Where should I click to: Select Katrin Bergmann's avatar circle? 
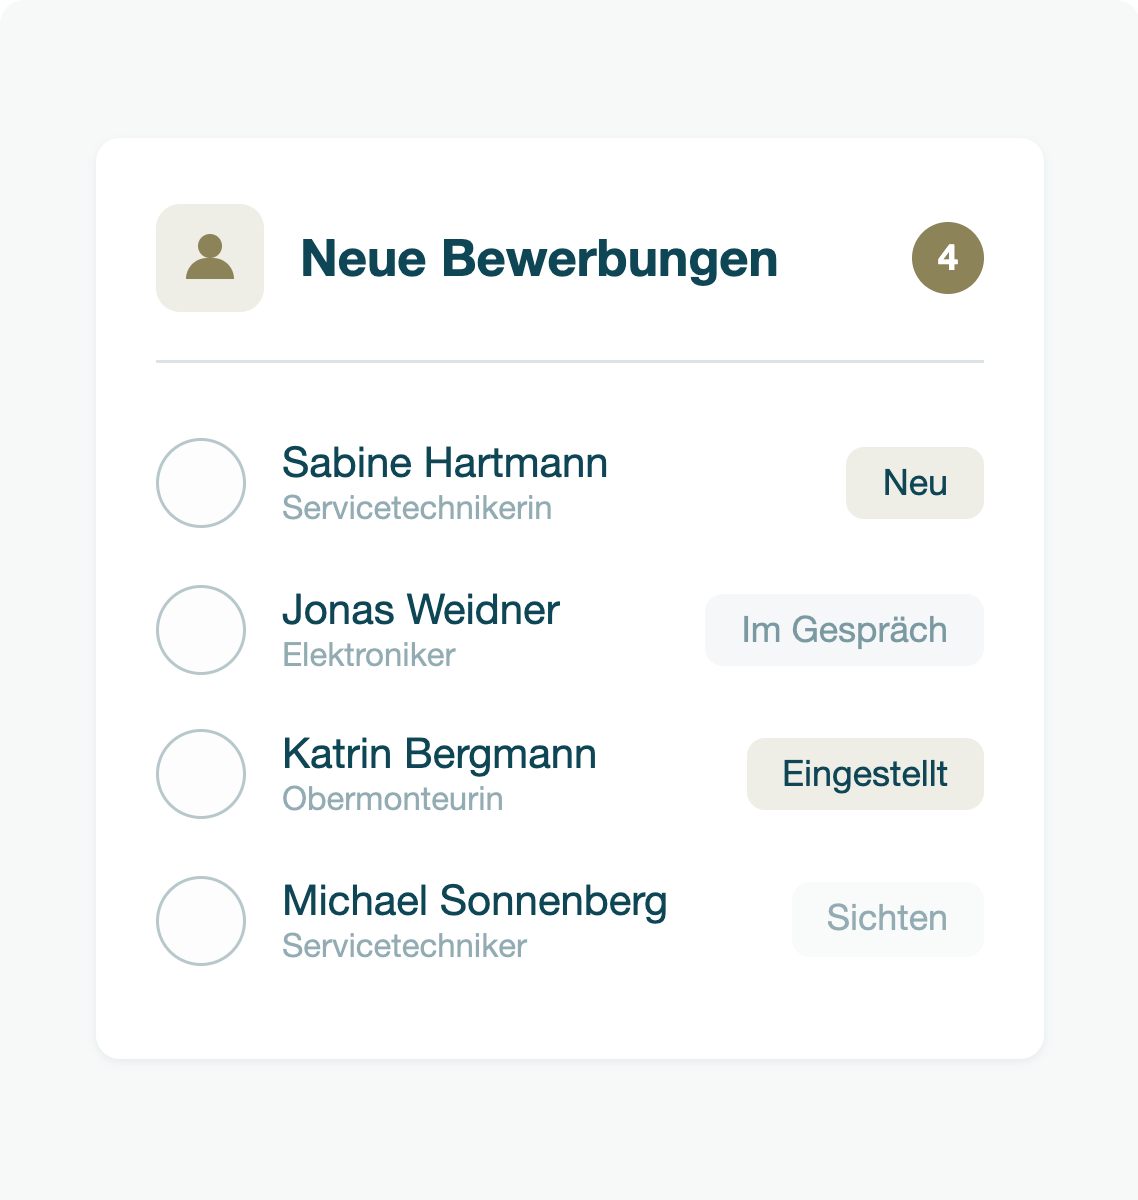tap(201, 774)
